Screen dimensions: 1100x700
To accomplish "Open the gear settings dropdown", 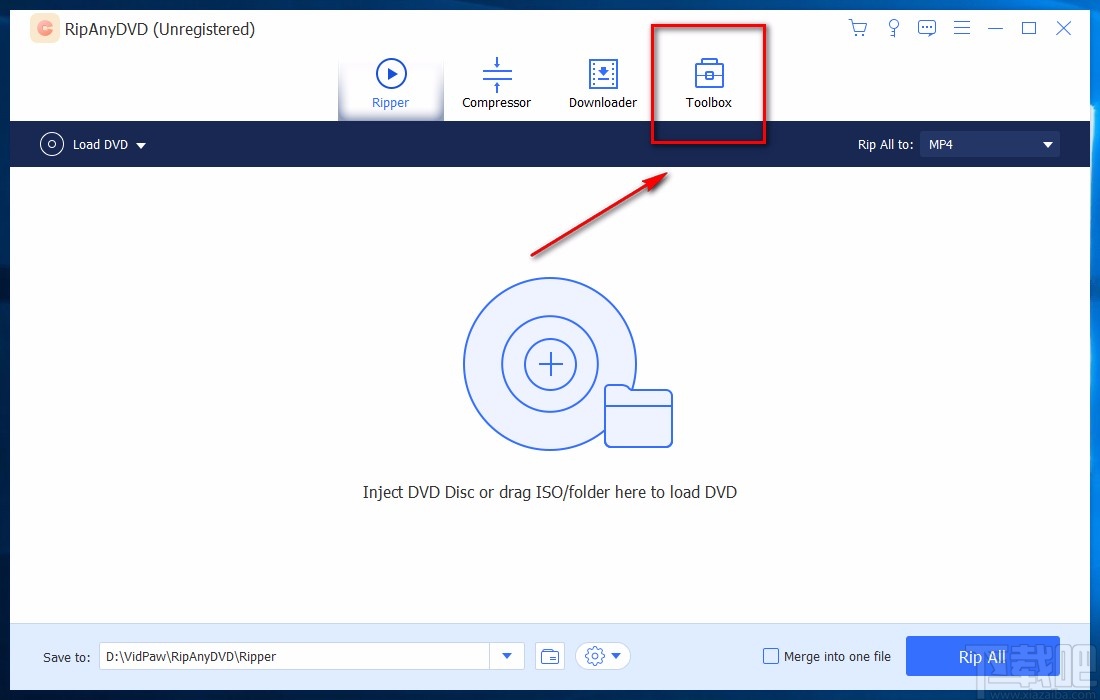I will (603, 657).
